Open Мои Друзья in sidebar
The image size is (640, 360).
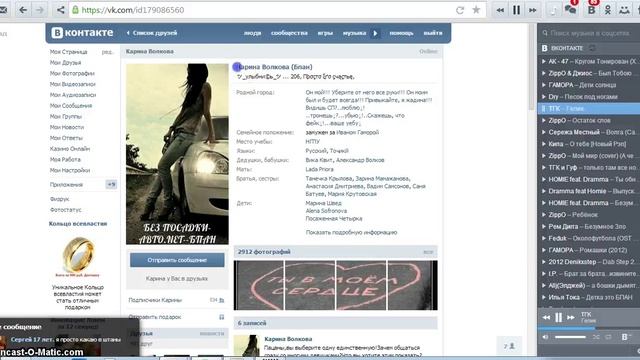point(65,62)
